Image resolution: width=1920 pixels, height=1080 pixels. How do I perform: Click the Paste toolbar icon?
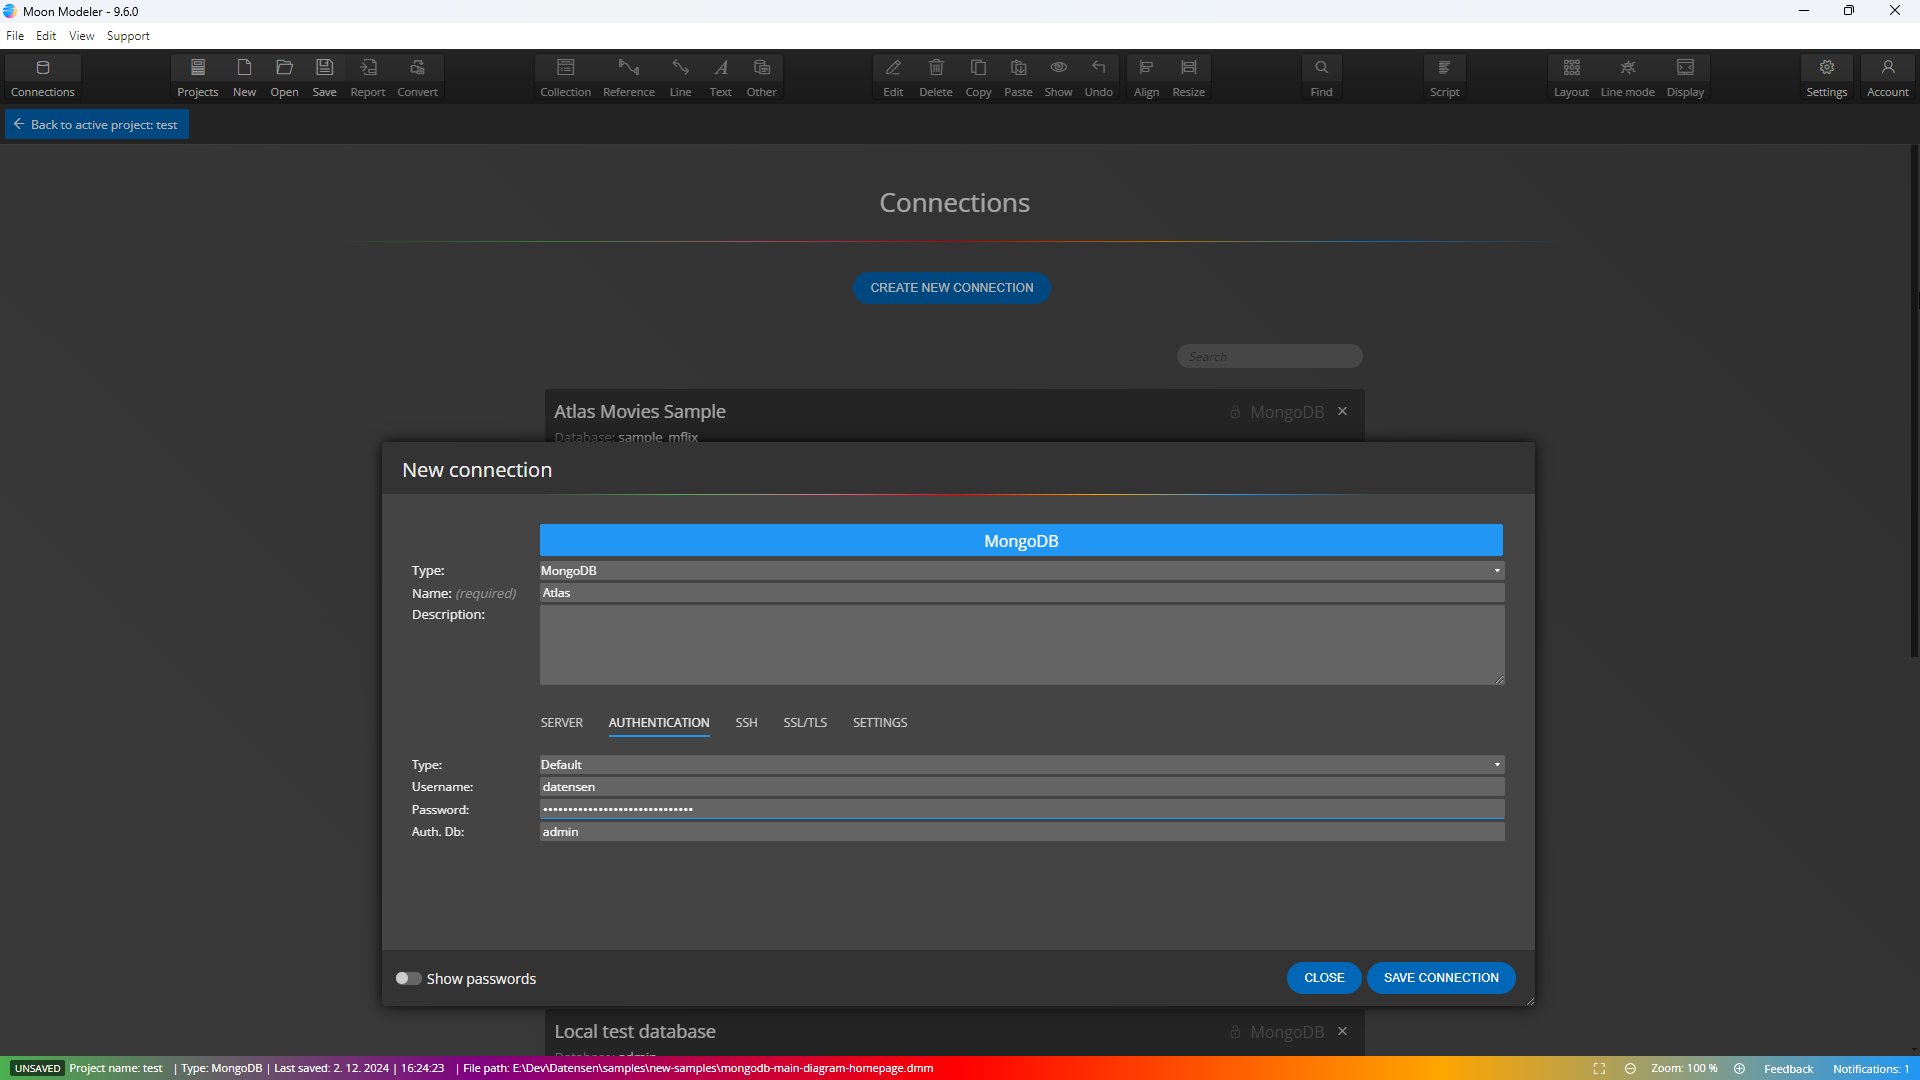pos(1018,77)
